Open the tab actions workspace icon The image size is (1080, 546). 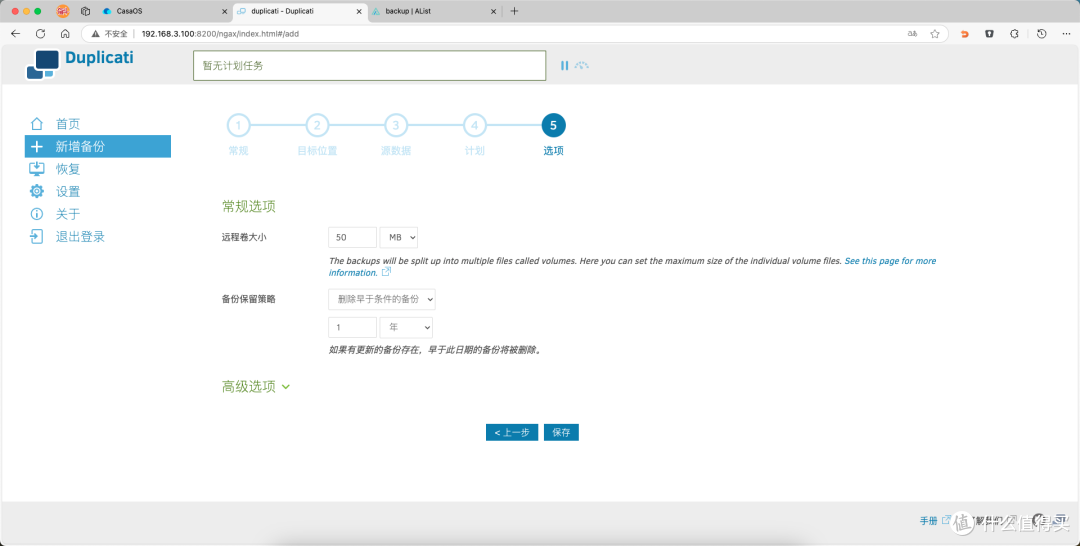pyautogui.click(x=85, y=11)
